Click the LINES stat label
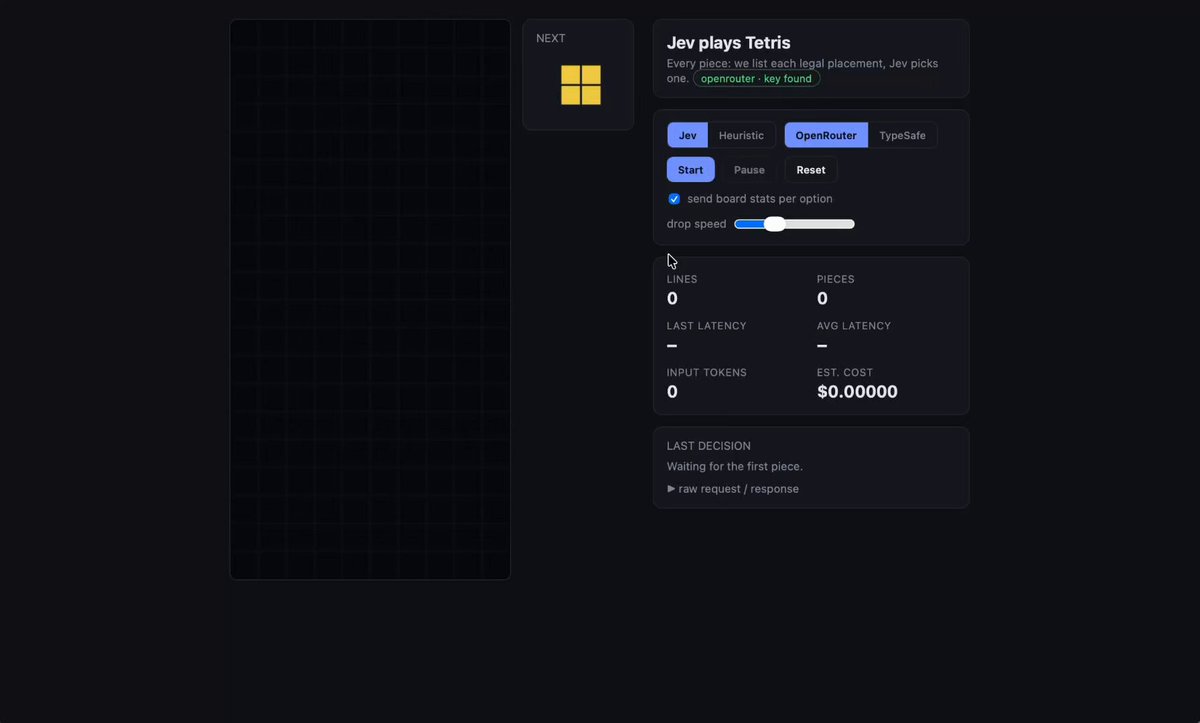Image resolution: width=1200 pixels, height=723 pixels. coord(682,279)
